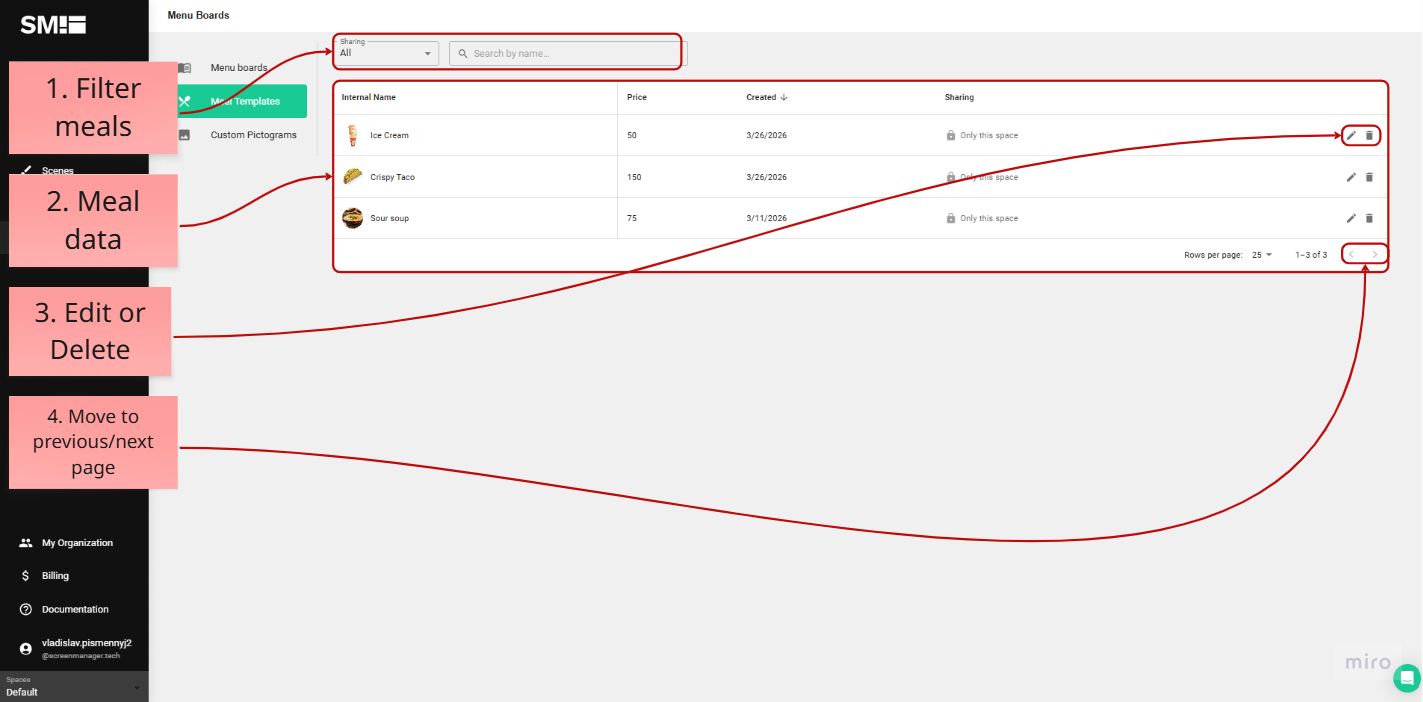Delete the Crispy Taco using the trash icon
This screenshot has width=1423, height=702.
[1369, 176]
